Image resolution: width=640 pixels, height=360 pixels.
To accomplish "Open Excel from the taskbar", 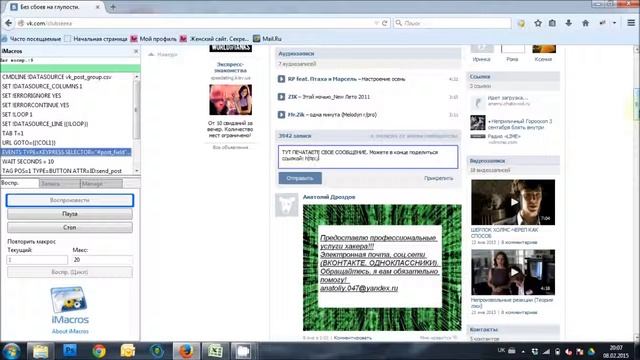I will [x=215, y=351].
